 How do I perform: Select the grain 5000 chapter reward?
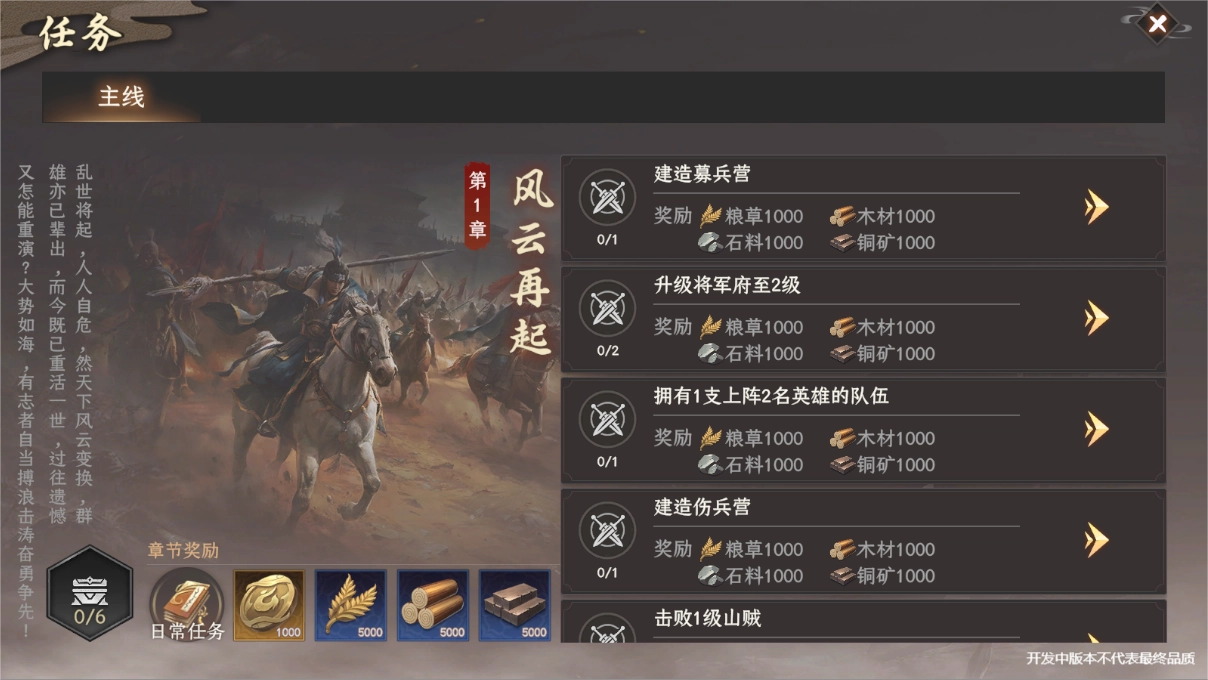[x=351, y=605]
